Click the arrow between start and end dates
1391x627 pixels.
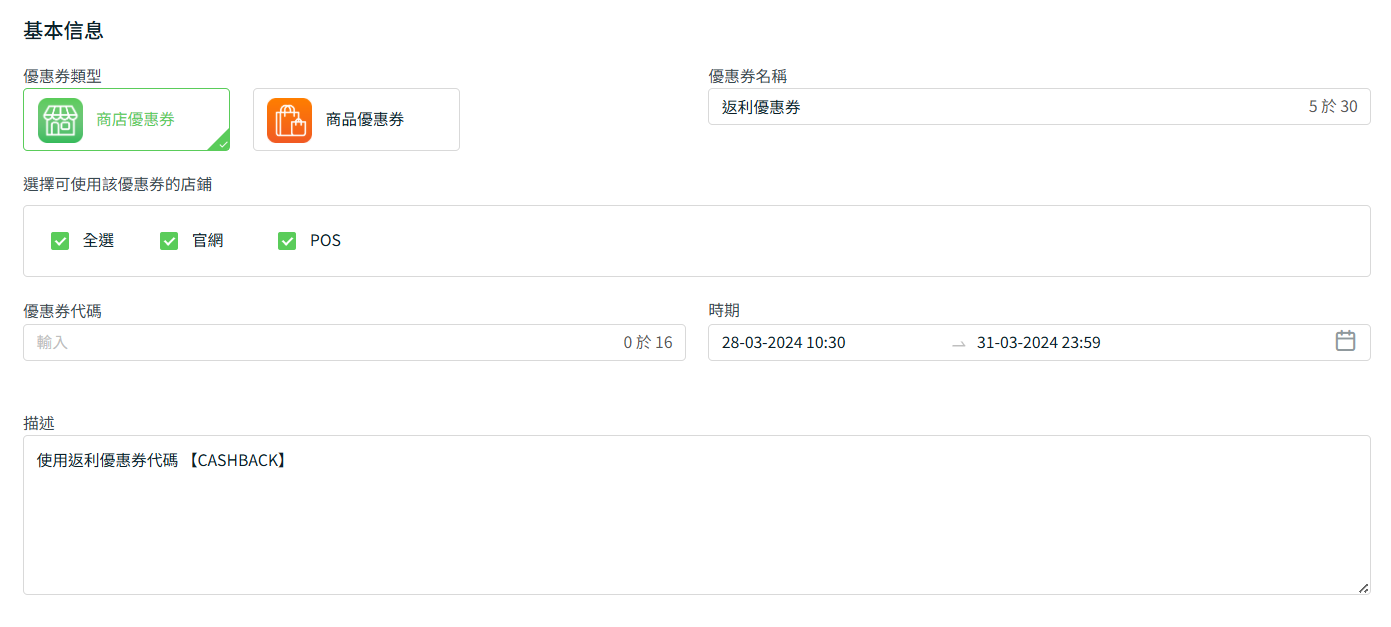coord(958,343)
